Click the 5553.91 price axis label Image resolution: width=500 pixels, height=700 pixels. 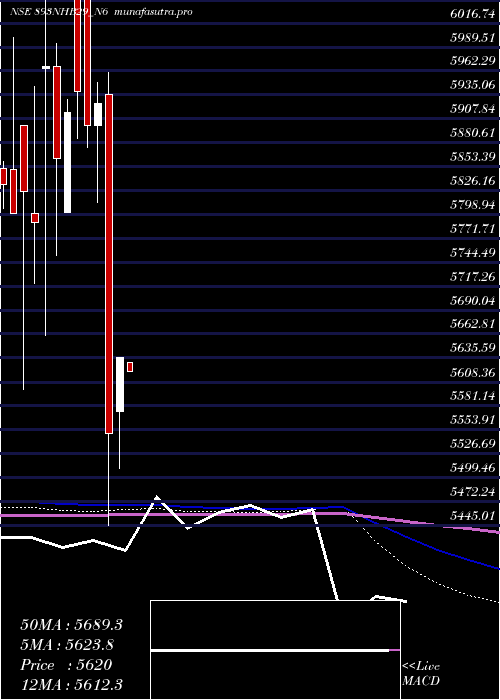pos(473,420)
